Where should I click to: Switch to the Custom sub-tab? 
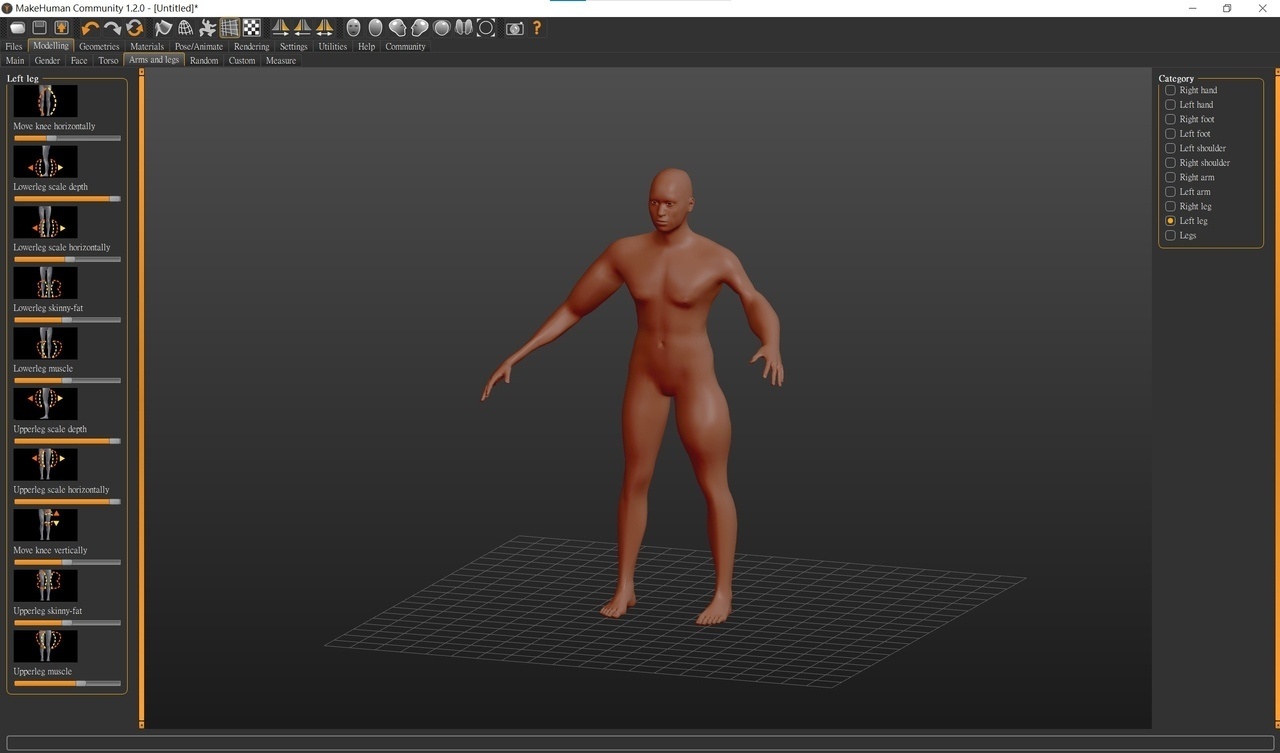point(242,60)
